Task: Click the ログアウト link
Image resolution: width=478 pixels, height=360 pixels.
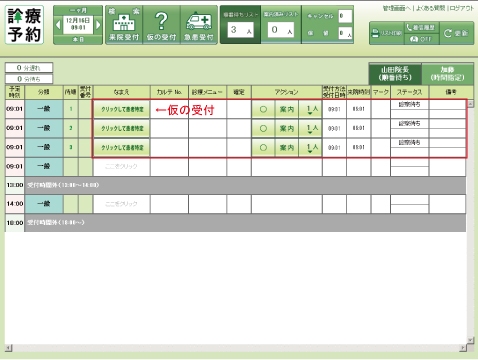Action: pos(462,8)
